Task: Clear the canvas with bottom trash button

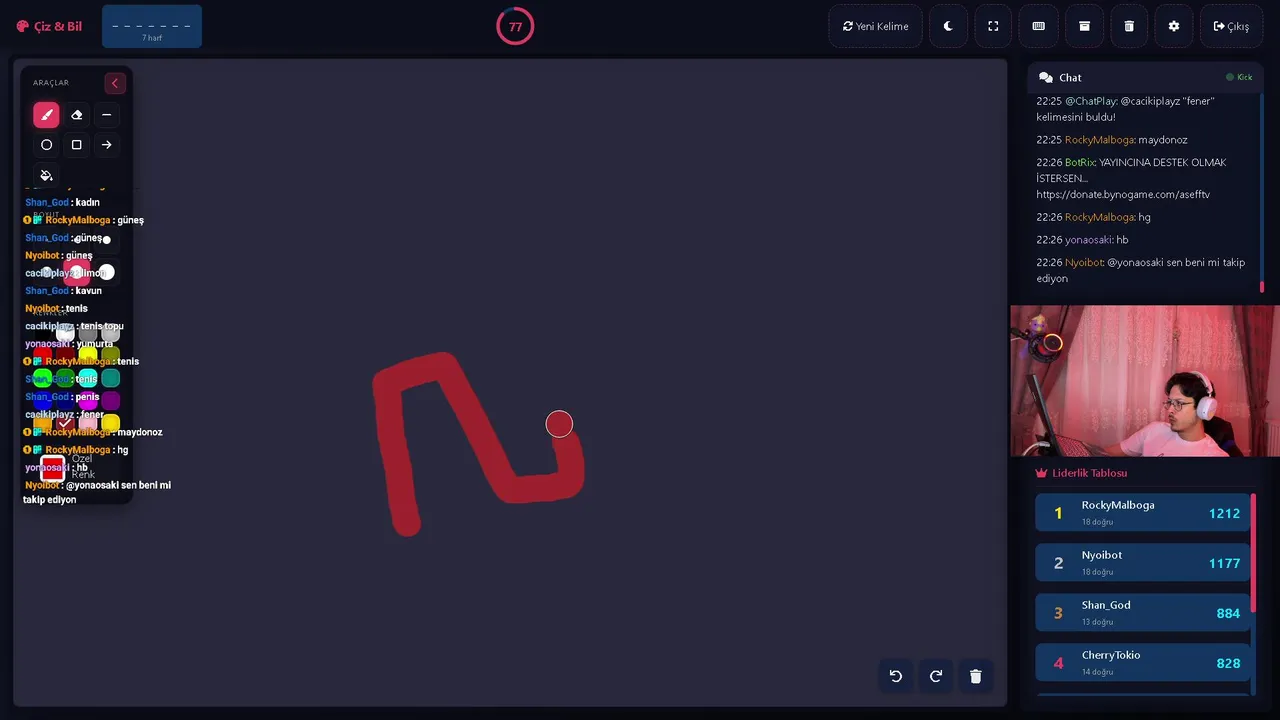Action: (976, 676)
